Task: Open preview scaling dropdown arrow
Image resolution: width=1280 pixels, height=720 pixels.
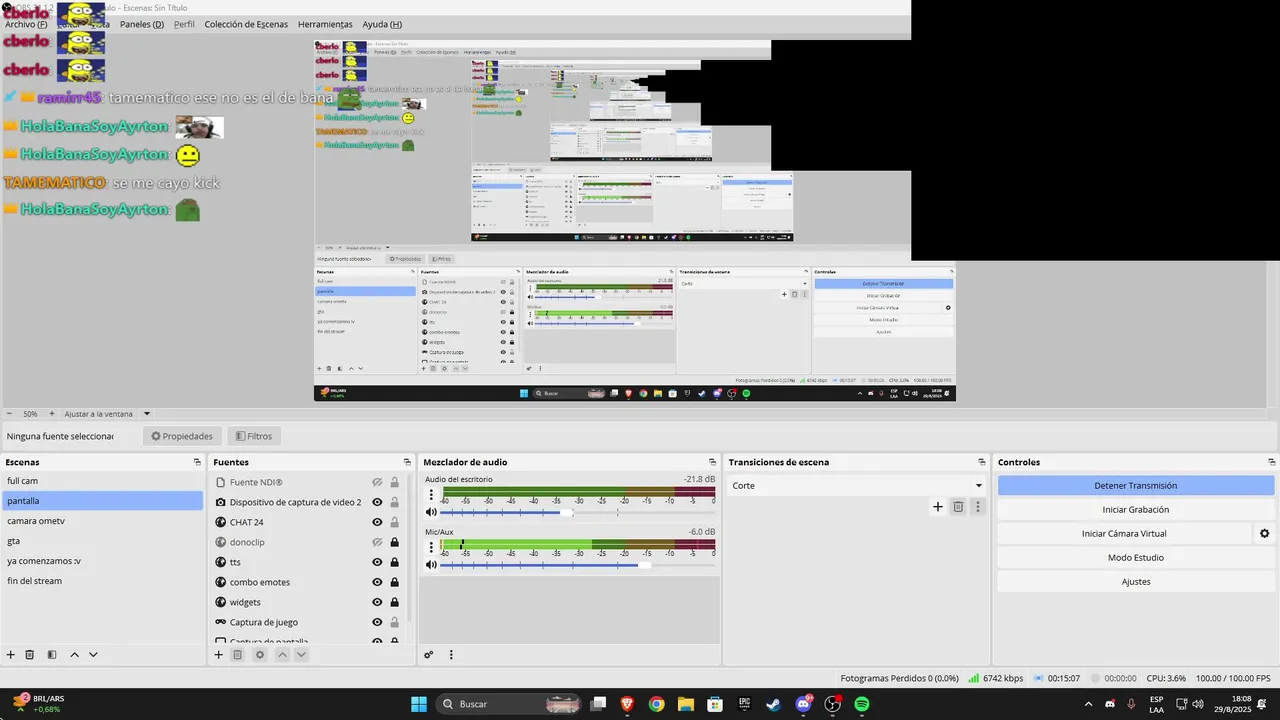Action: [x=147, y=414]
